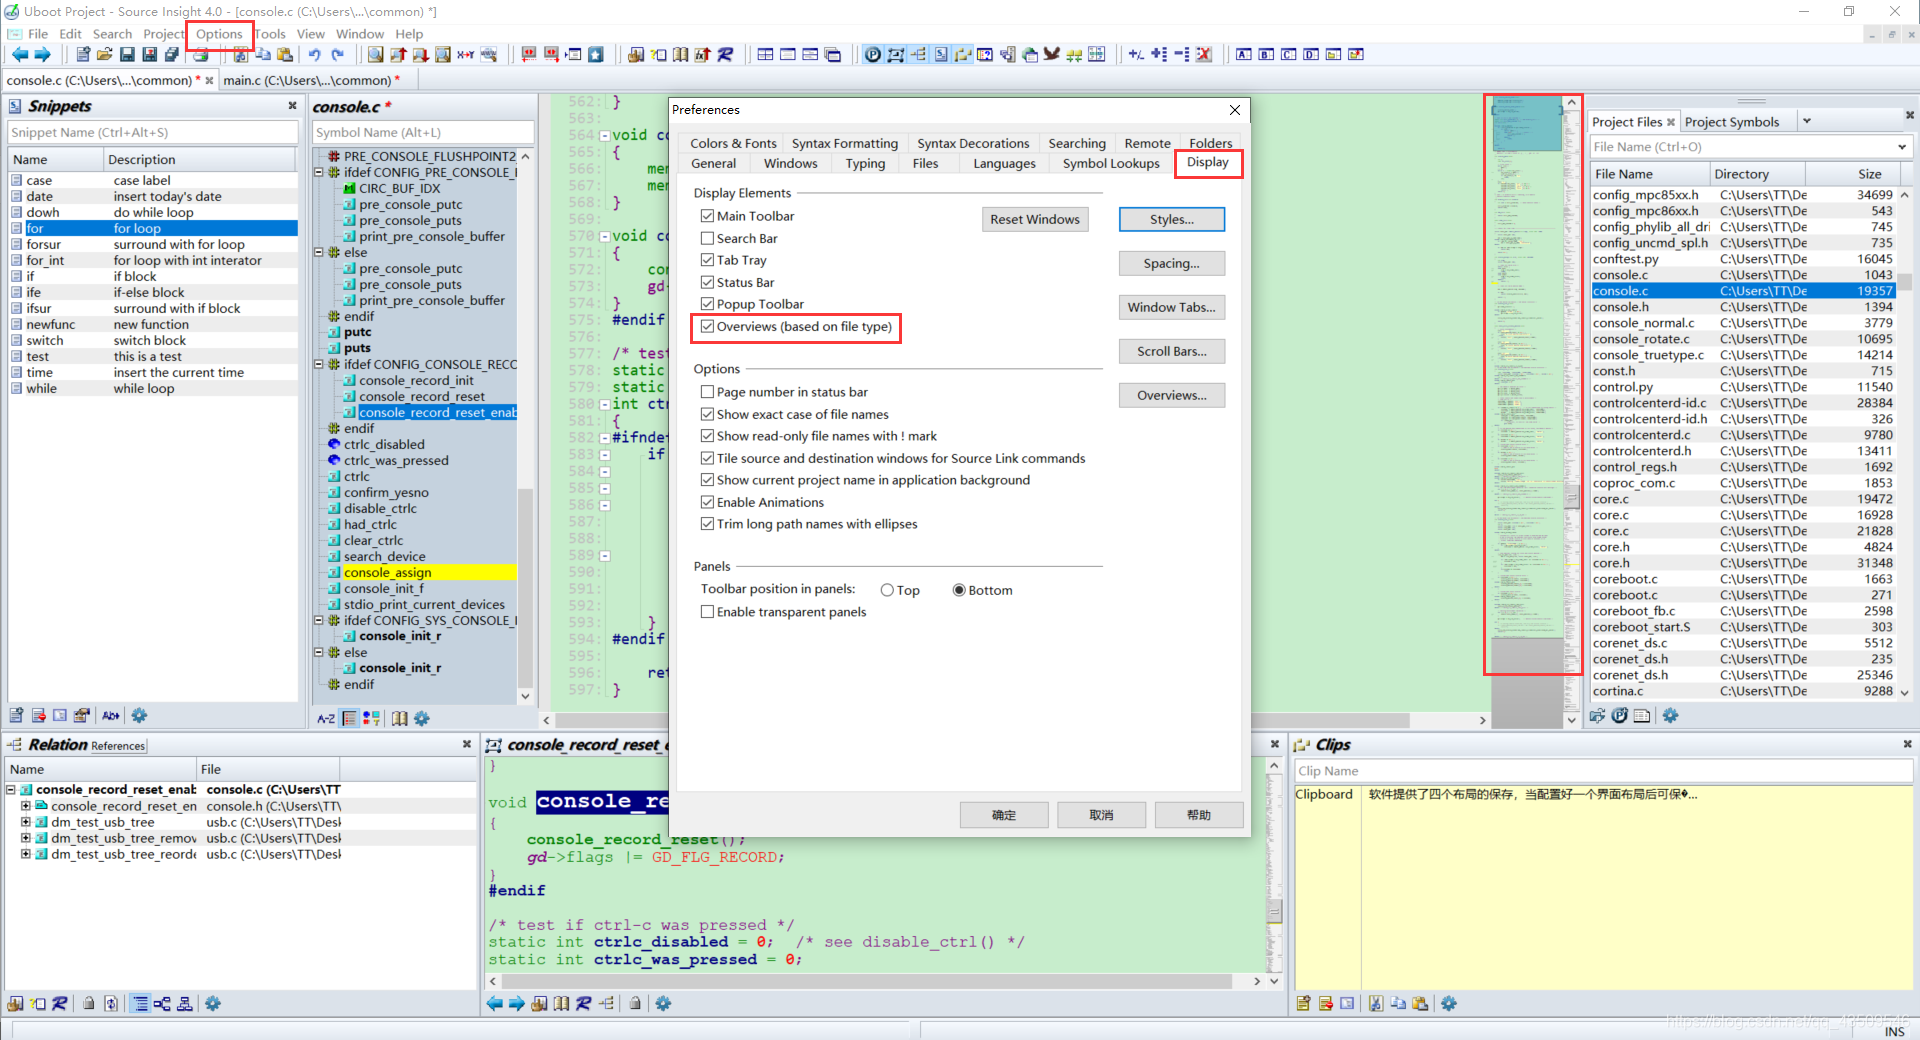Toggle the Popup Toolbar checkbox

(x=707, y=304)
